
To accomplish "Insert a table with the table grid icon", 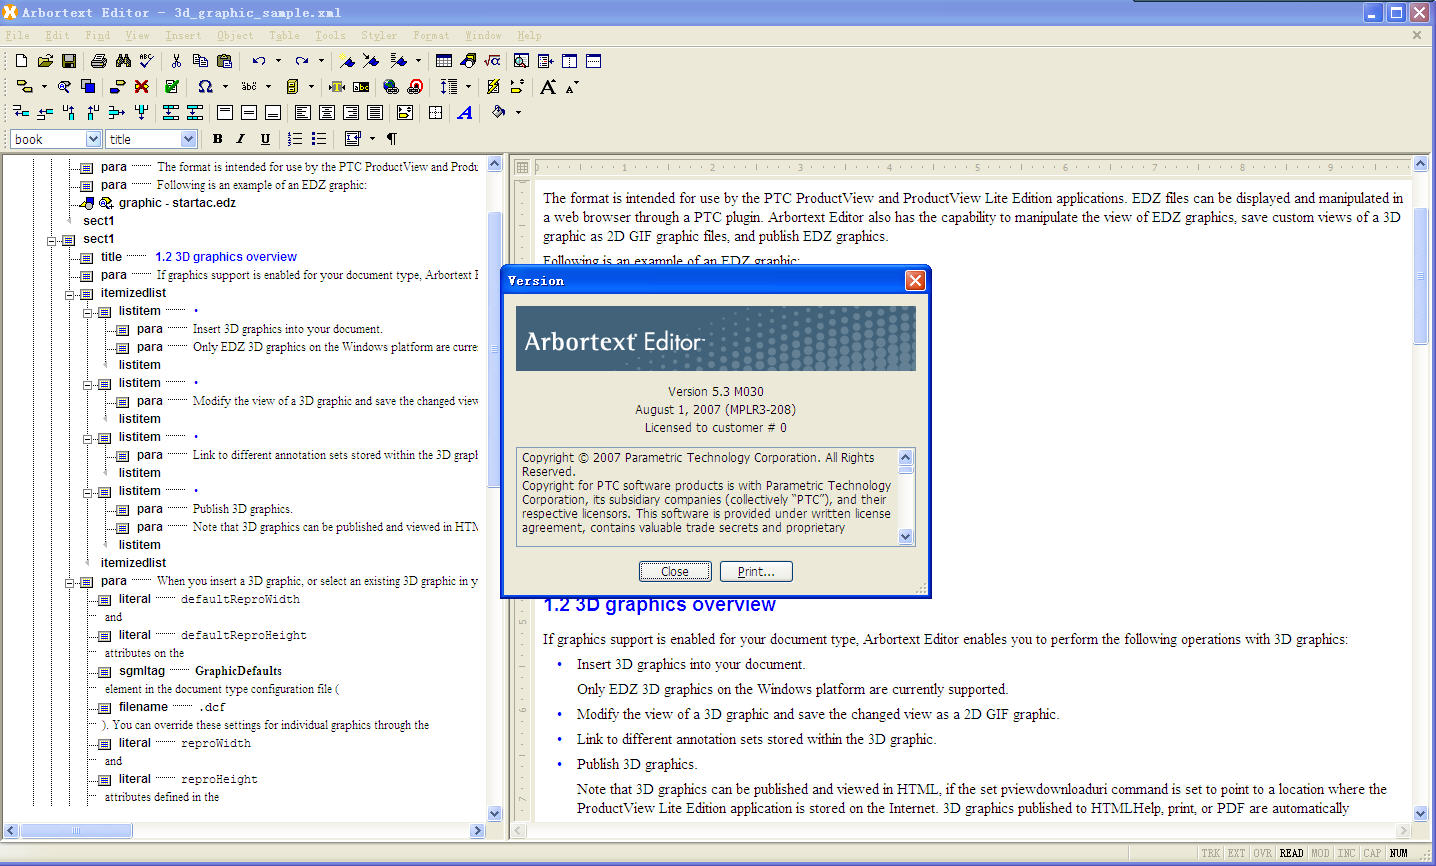I will point(444,61).
